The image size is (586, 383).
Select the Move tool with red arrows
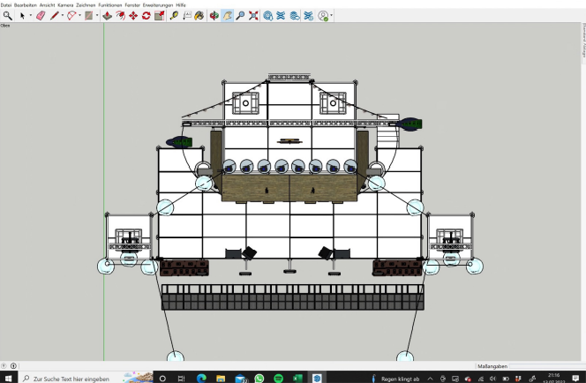(133, 16)
